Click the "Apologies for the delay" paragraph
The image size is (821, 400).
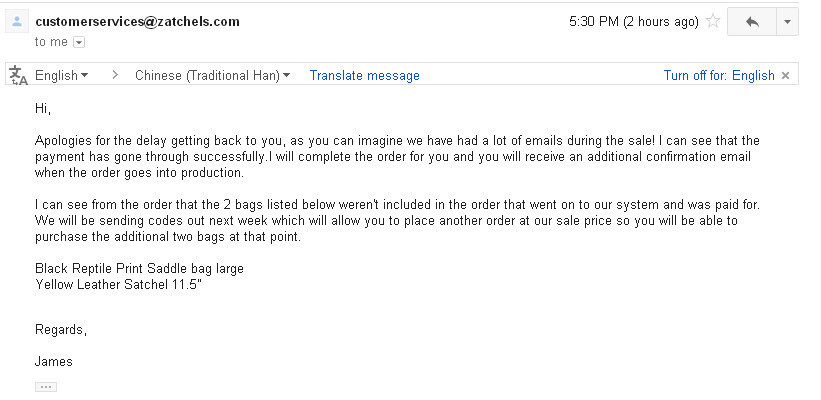(300, 156)
